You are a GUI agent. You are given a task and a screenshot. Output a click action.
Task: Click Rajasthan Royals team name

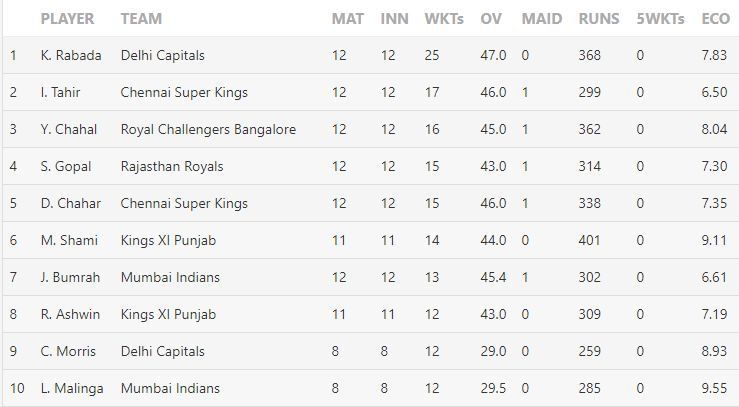[x=171, y=166]
